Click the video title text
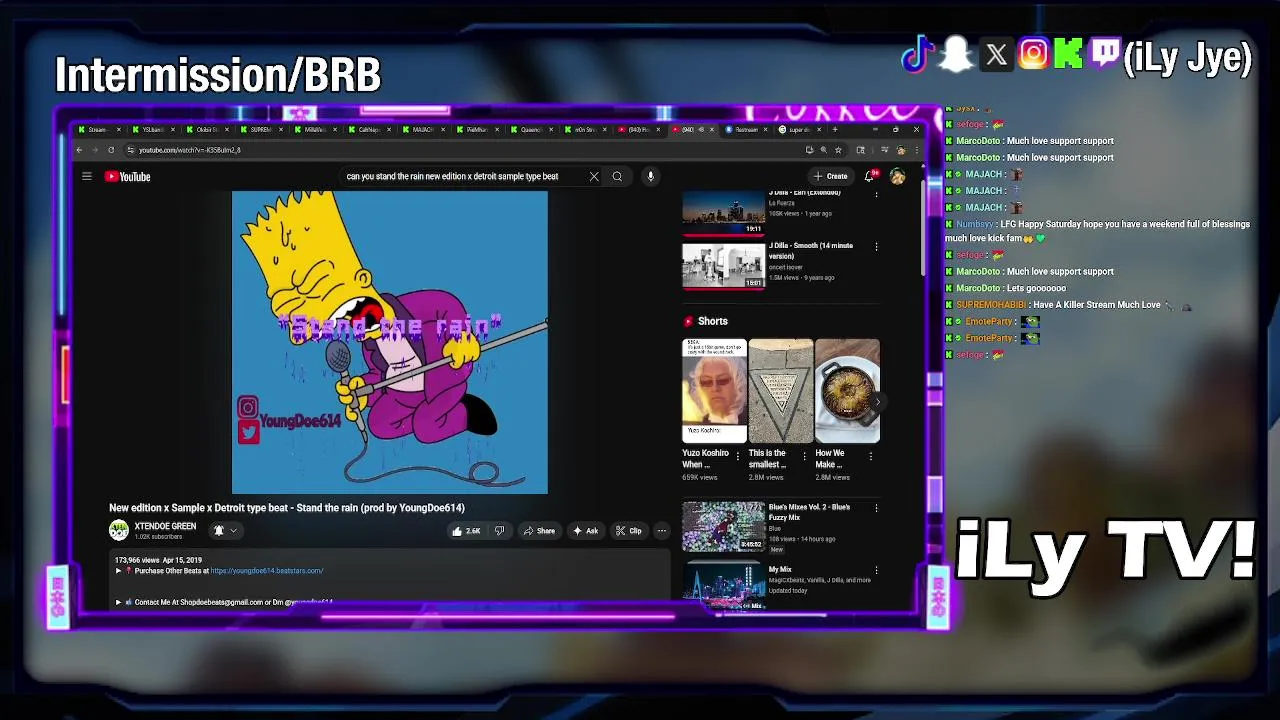Screen dimensions: 1280x720 (287, 508)
